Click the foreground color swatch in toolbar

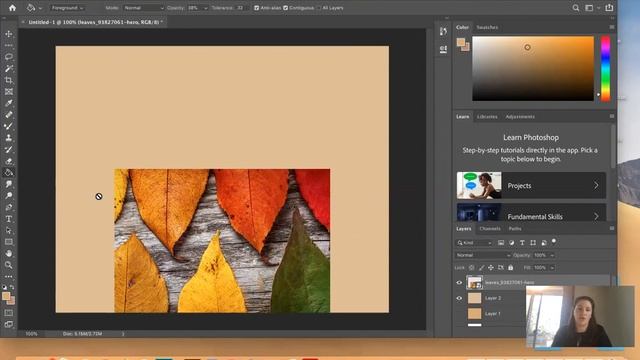[x=6, y=296]
